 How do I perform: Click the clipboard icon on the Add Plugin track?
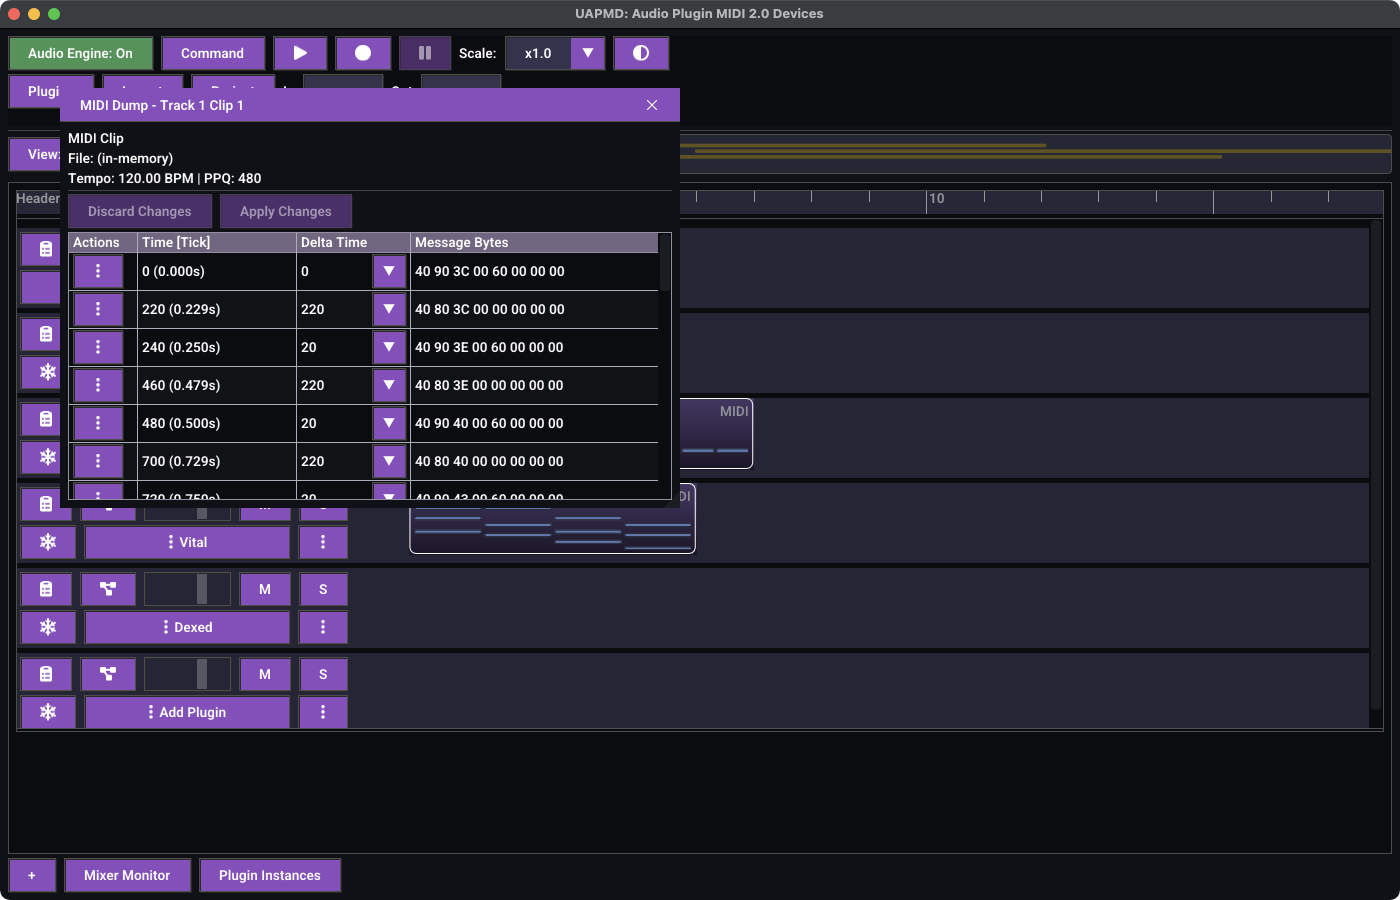click(46, 674)
